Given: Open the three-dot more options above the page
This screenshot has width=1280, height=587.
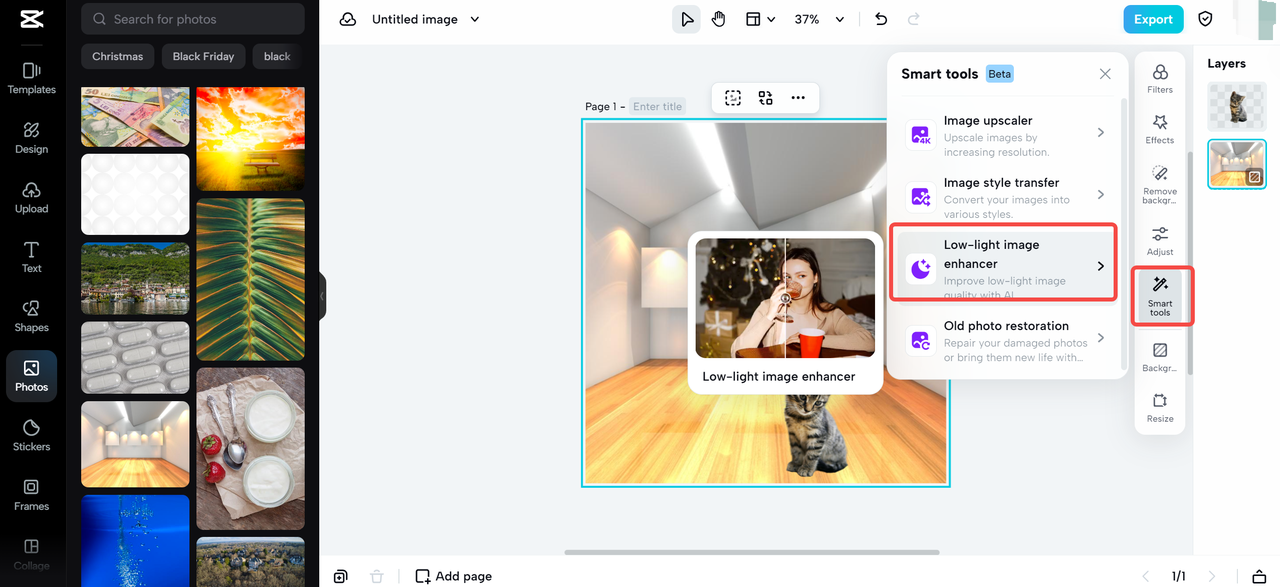Looking at the screenshot, I should point(798,98).
